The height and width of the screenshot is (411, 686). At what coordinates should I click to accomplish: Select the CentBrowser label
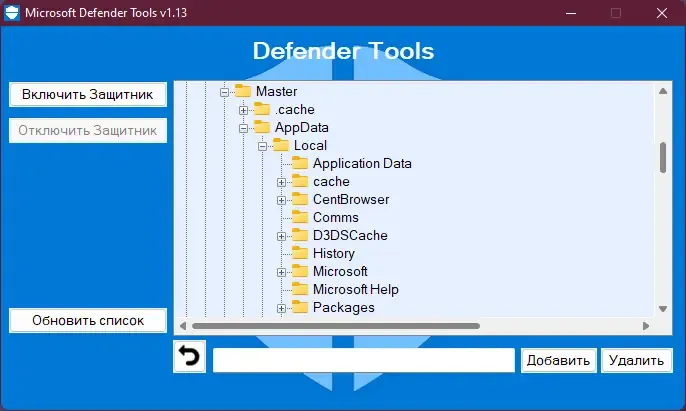click(x=351, y=199)
